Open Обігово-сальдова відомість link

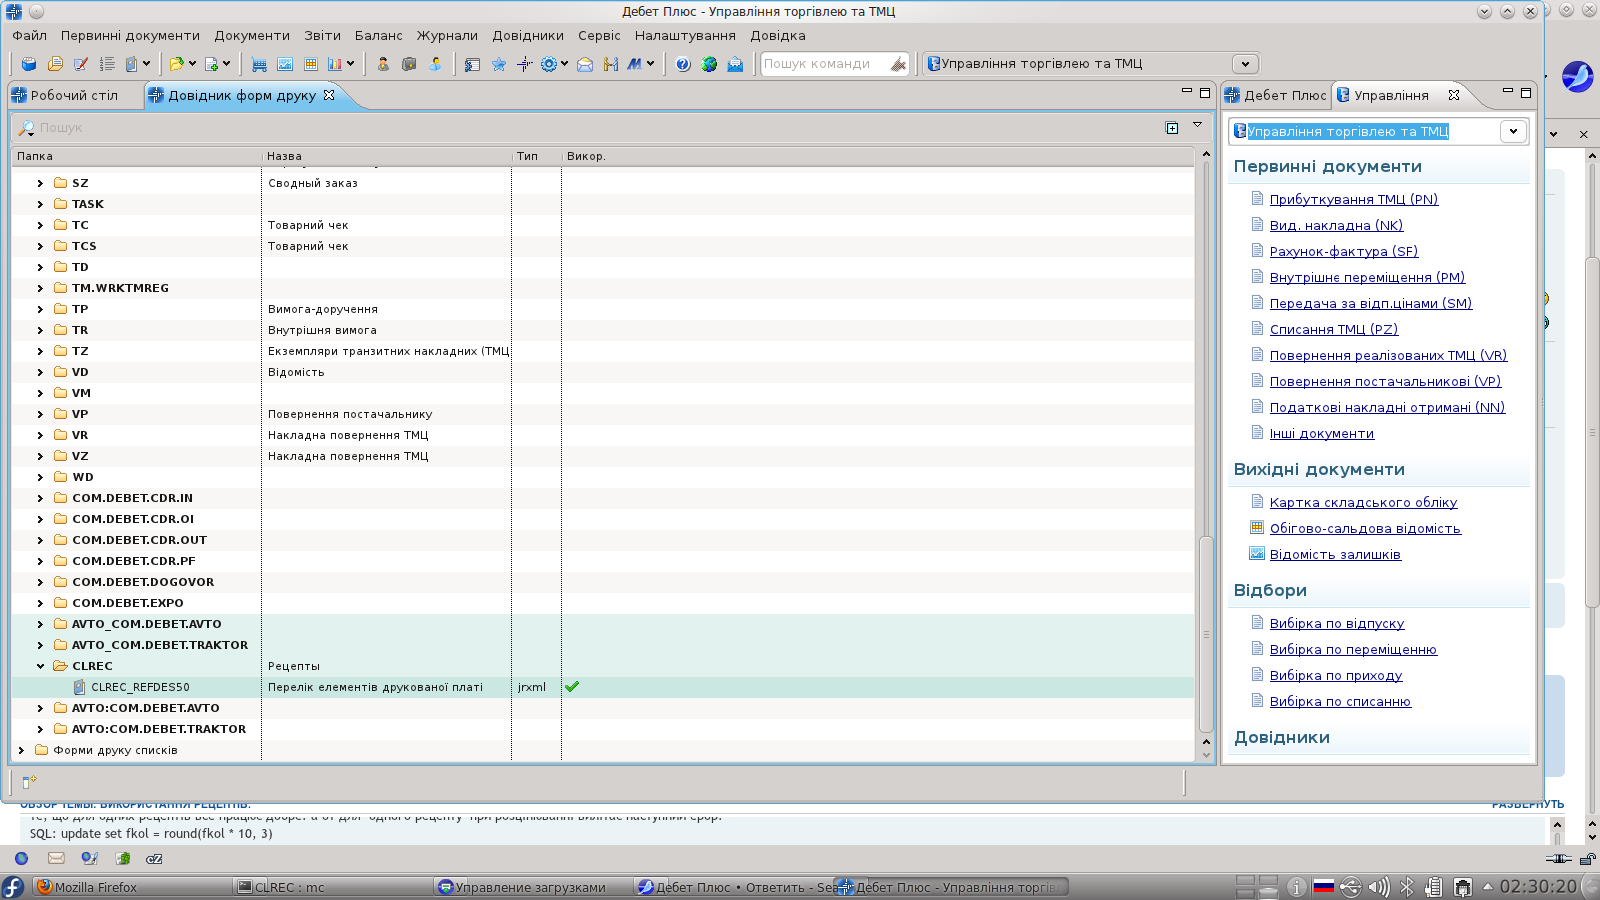coord(1365,528)
